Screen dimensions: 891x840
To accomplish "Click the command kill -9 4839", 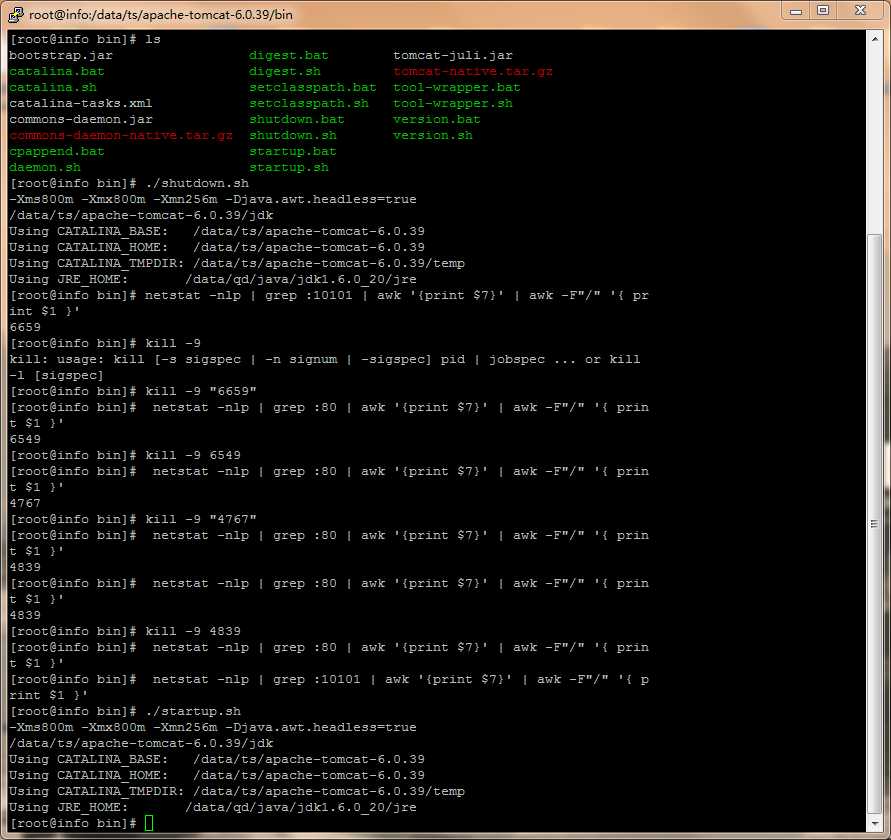I will coord(193,631).
